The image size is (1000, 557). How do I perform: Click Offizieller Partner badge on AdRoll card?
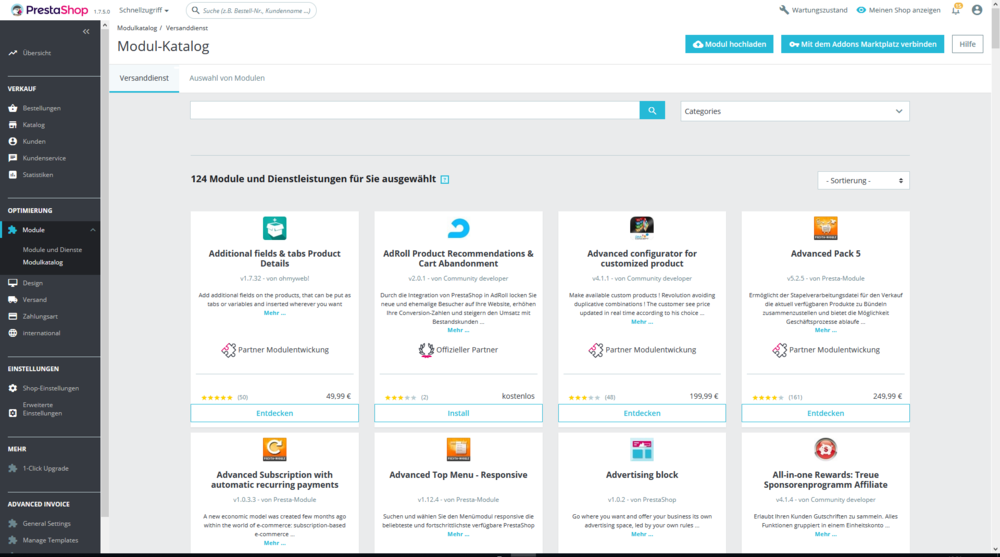pyautogui.click(x=459, y=350)
